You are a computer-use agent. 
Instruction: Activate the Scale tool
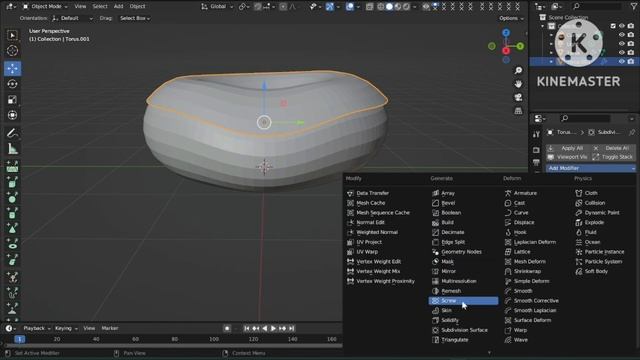click(x=12, y=100)
